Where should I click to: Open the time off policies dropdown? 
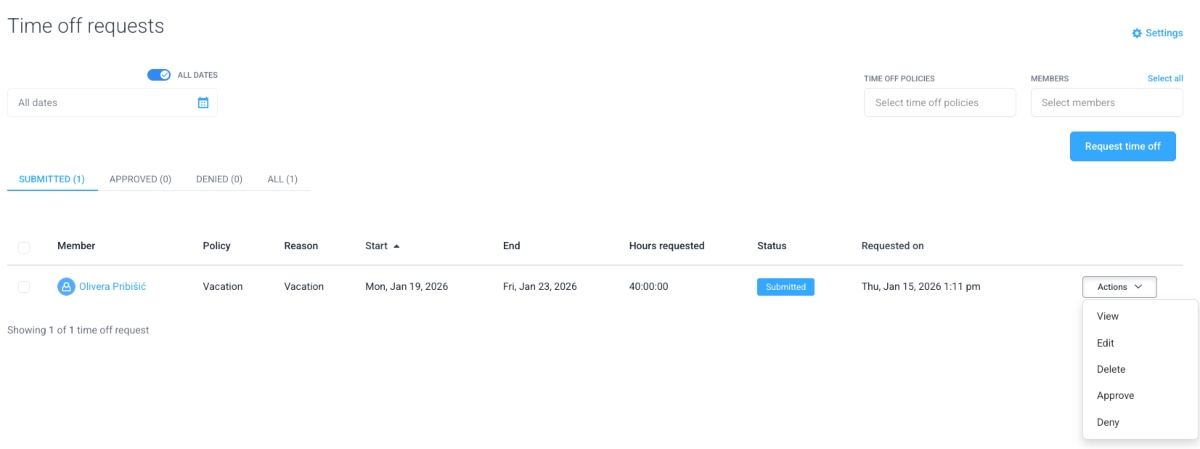[x=939, y=102]
